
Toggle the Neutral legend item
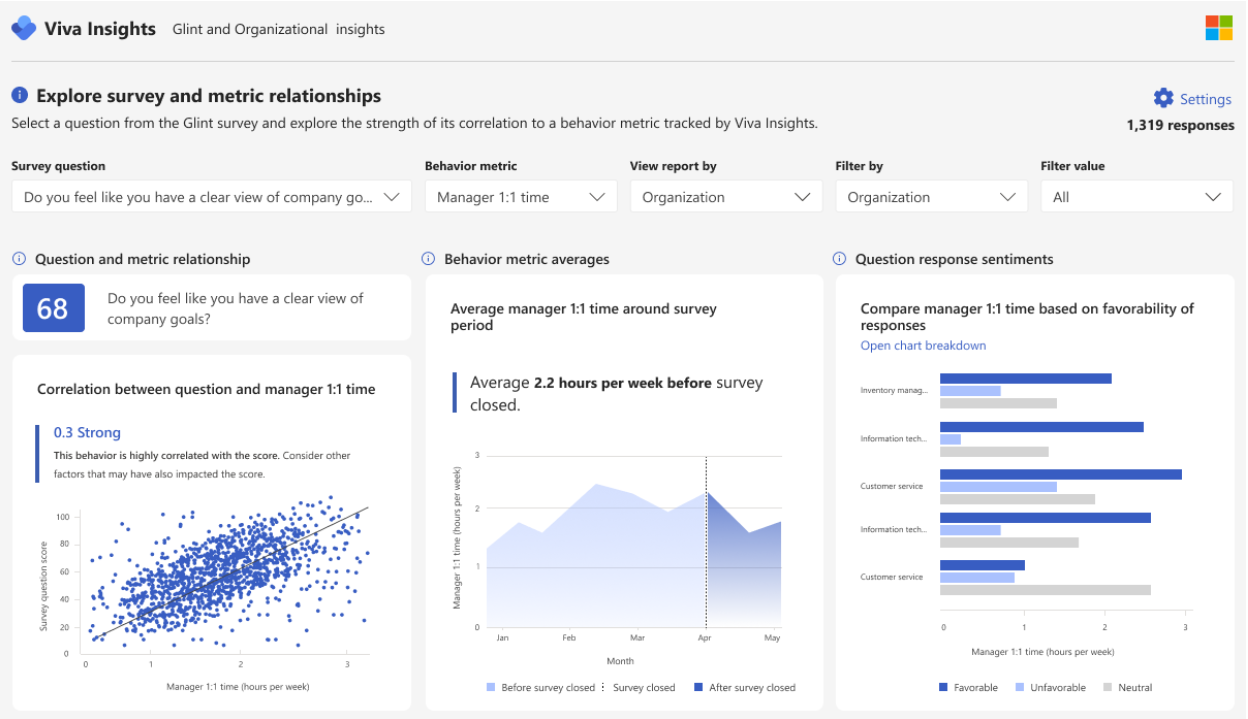(1133, 687)
